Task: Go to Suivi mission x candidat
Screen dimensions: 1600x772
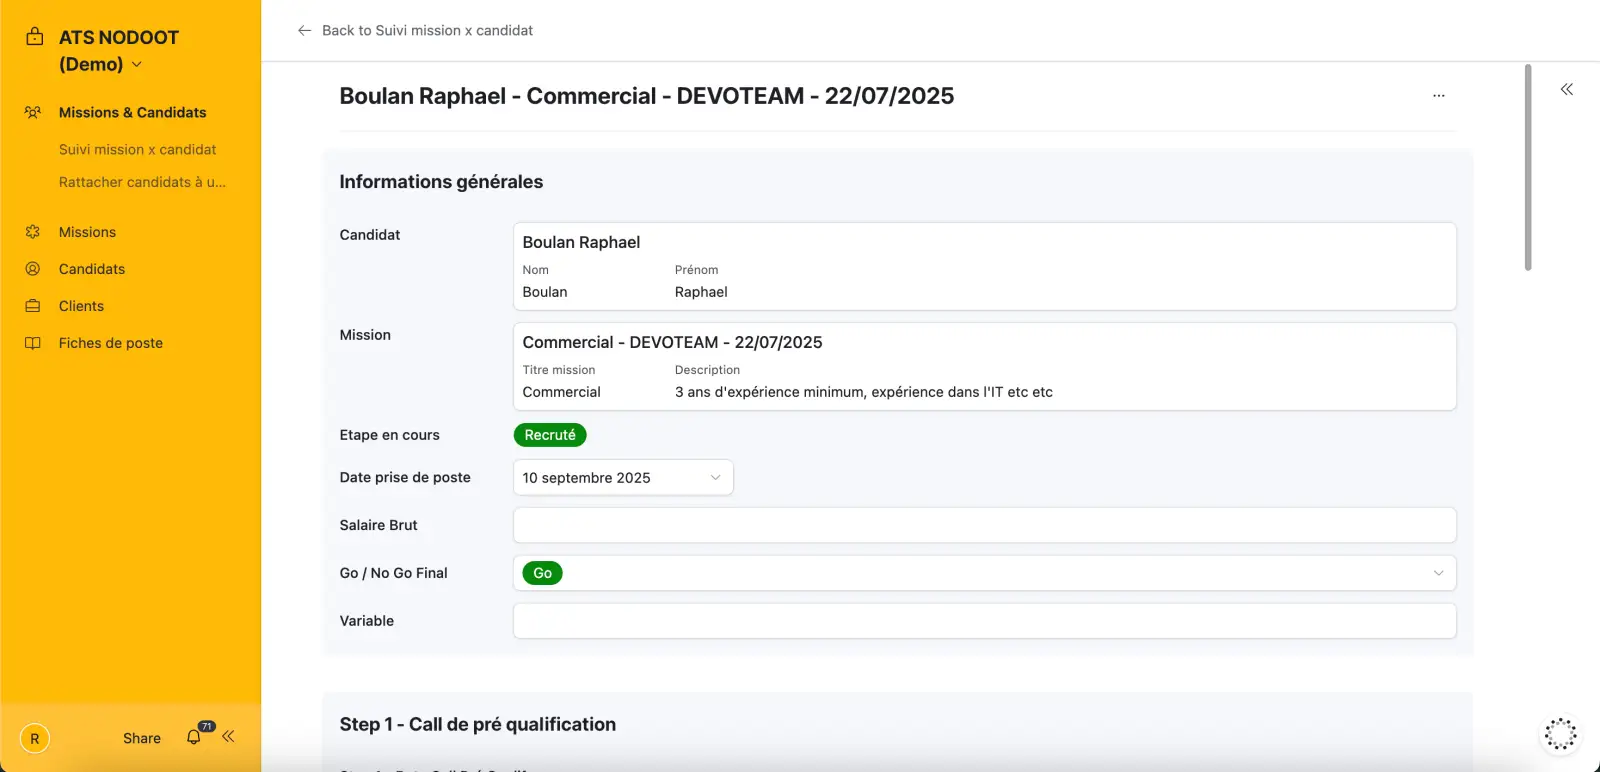Action: pyautogui.click(x=137, y=149)
